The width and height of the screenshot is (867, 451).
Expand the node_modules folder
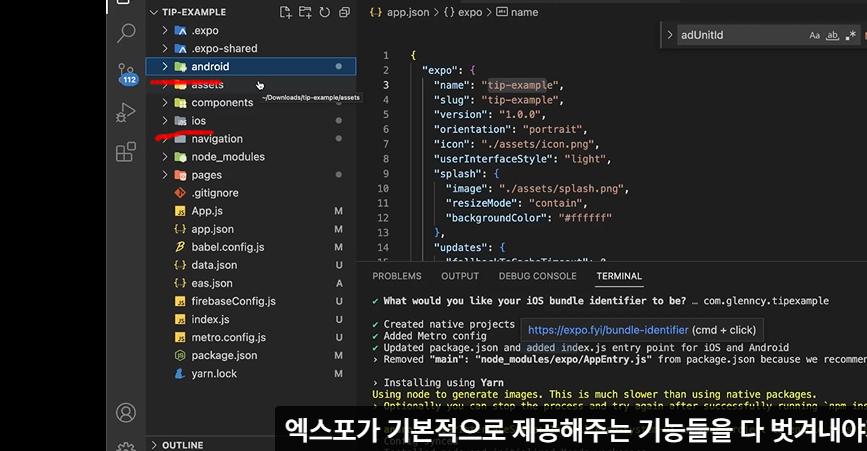coord(165,157)
